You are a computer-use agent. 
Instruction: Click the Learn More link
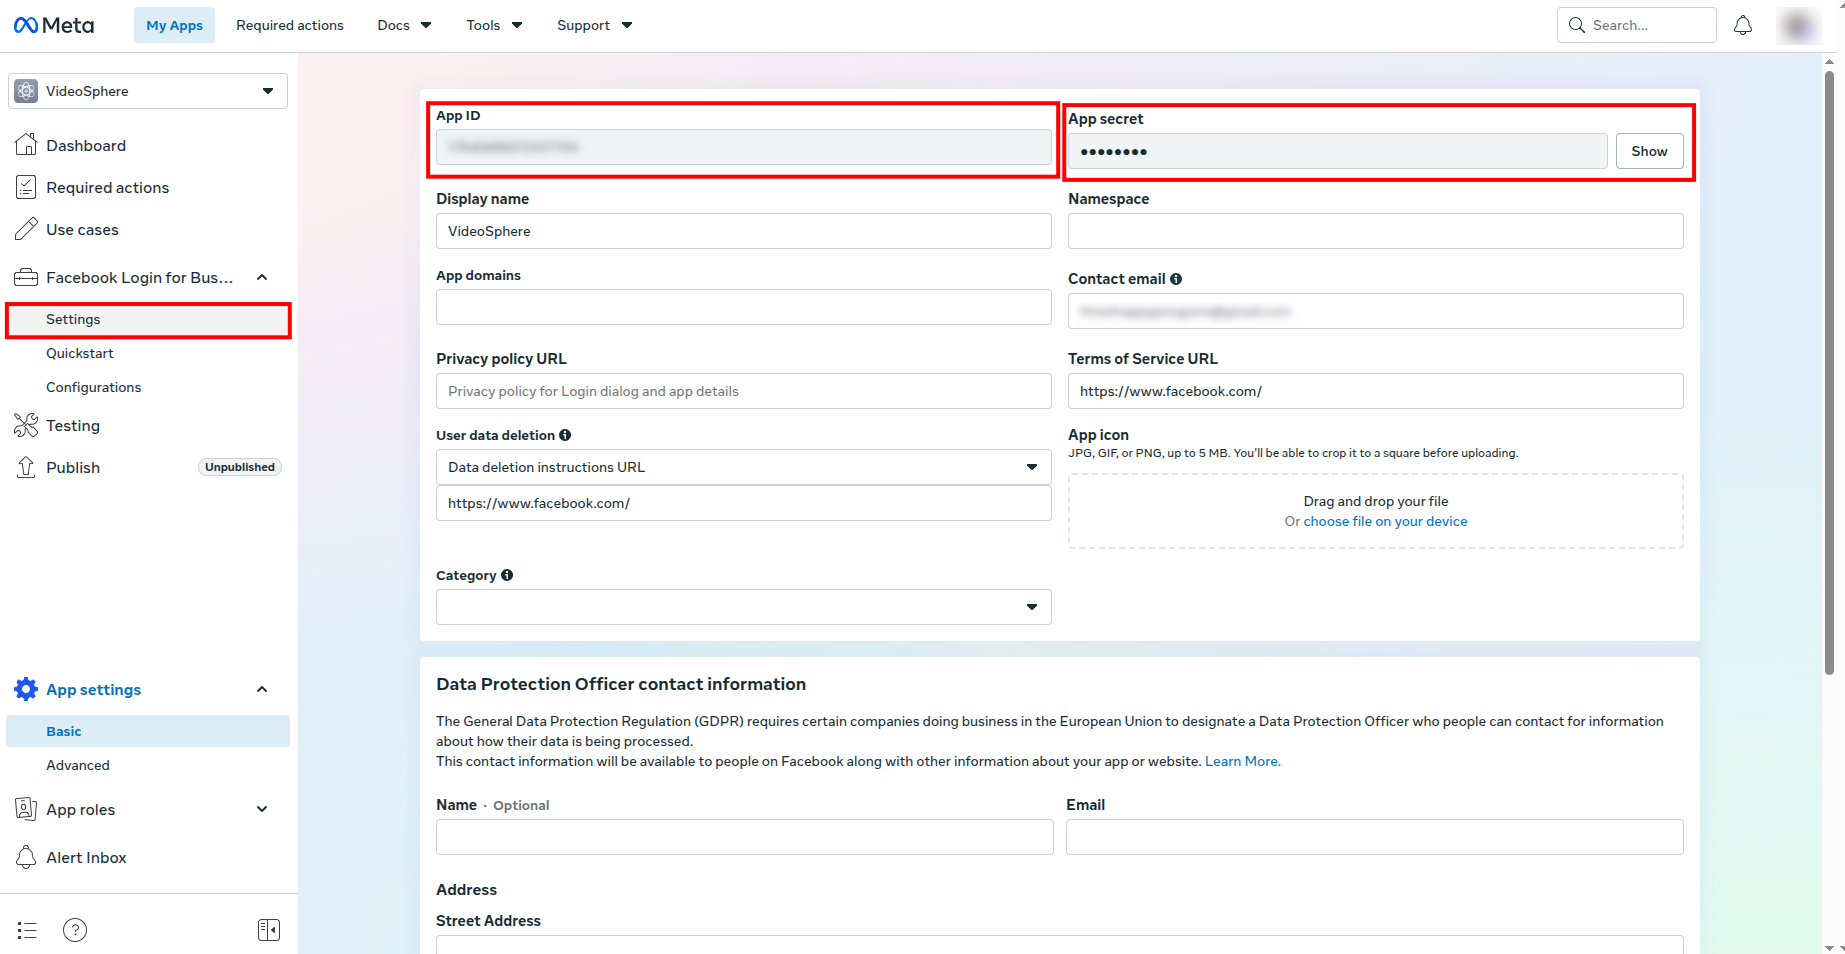point(1242,761)
